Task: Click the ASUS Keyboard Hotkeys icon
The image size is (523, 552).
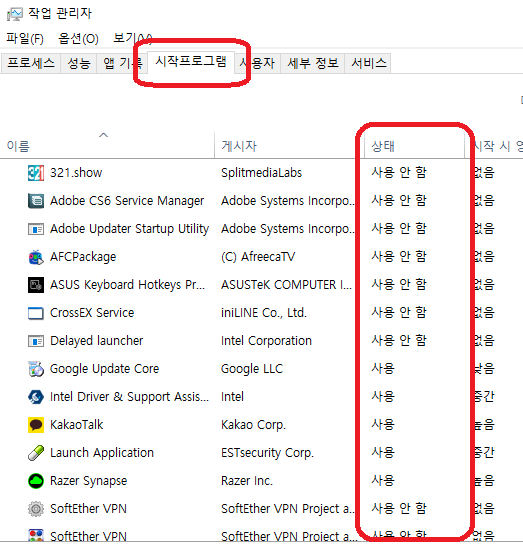Action: pos(36,285)
